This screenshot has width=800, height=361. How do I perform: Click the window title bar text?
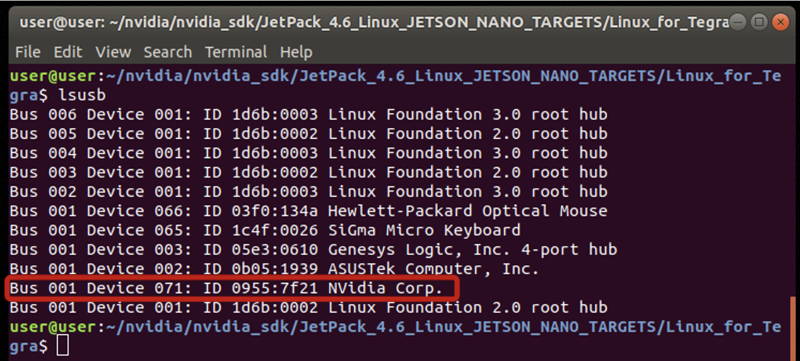[x=373, y=23]
